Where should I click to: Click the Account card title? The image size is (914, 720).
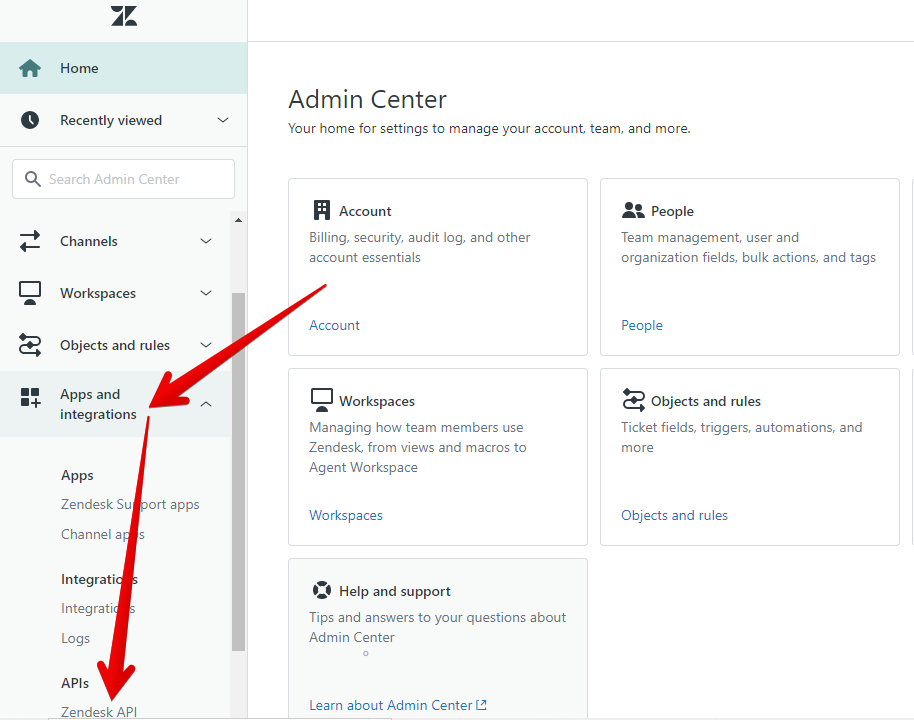click(365, 211)
